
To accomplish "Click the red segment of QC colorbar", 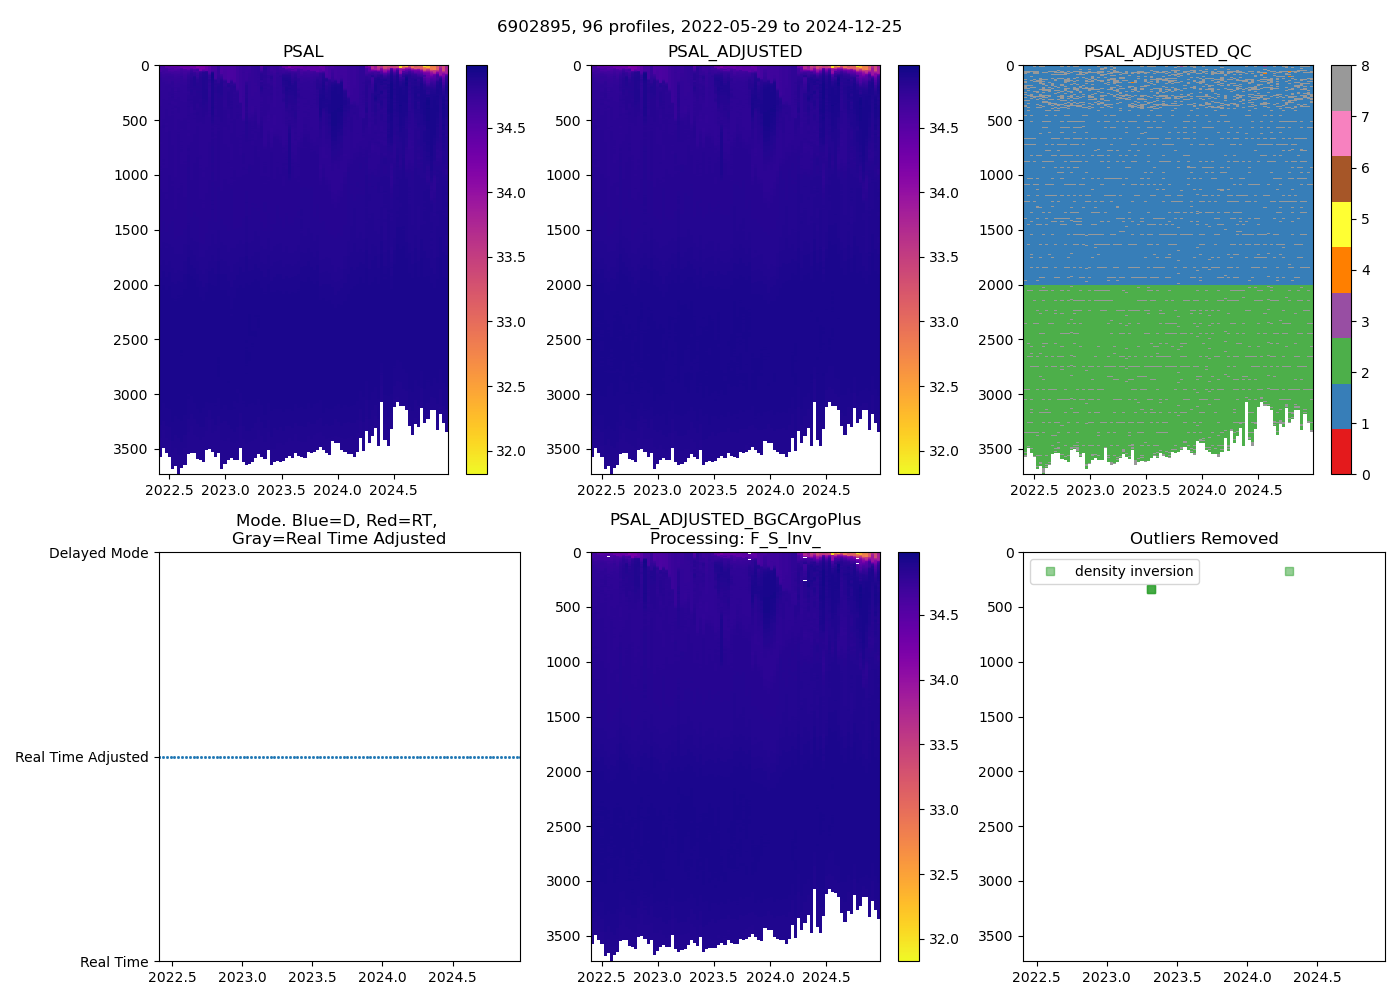I will pyautogui.click(x=1341, y=451).
